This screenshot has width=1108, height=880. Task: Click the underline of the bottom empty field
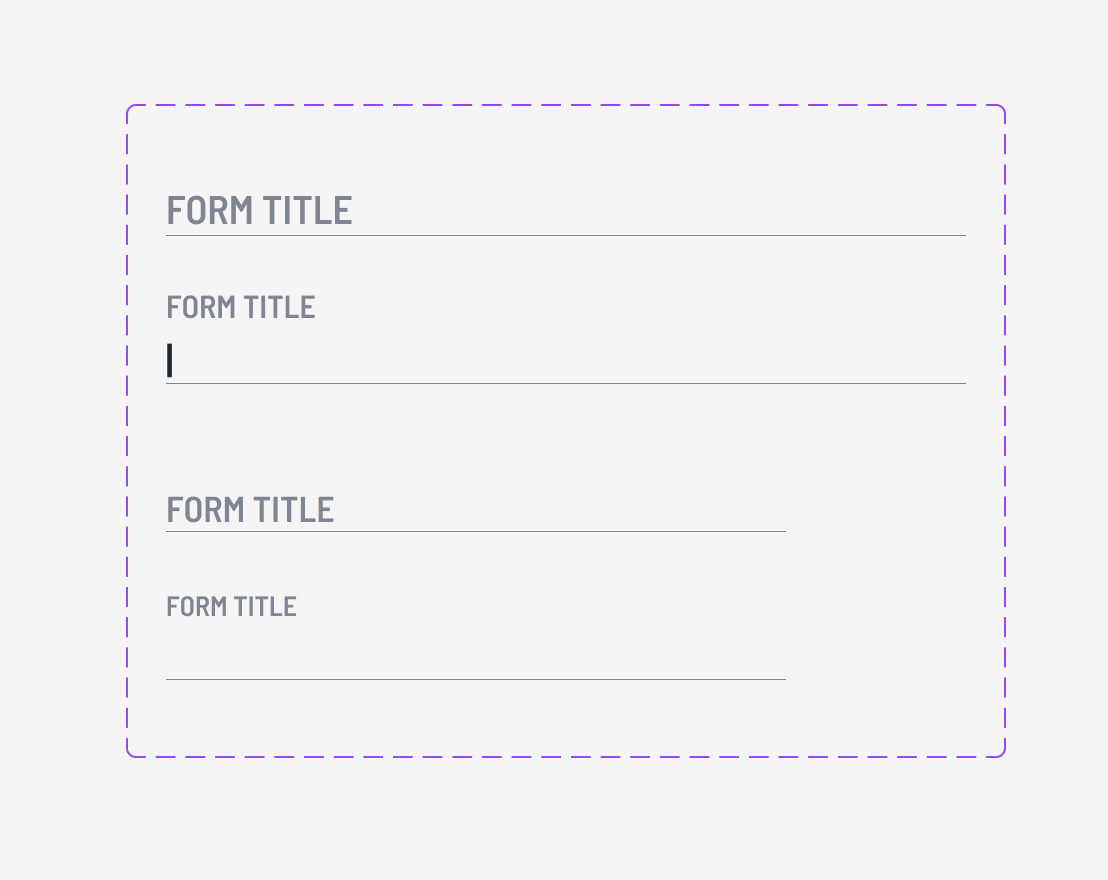475,679
